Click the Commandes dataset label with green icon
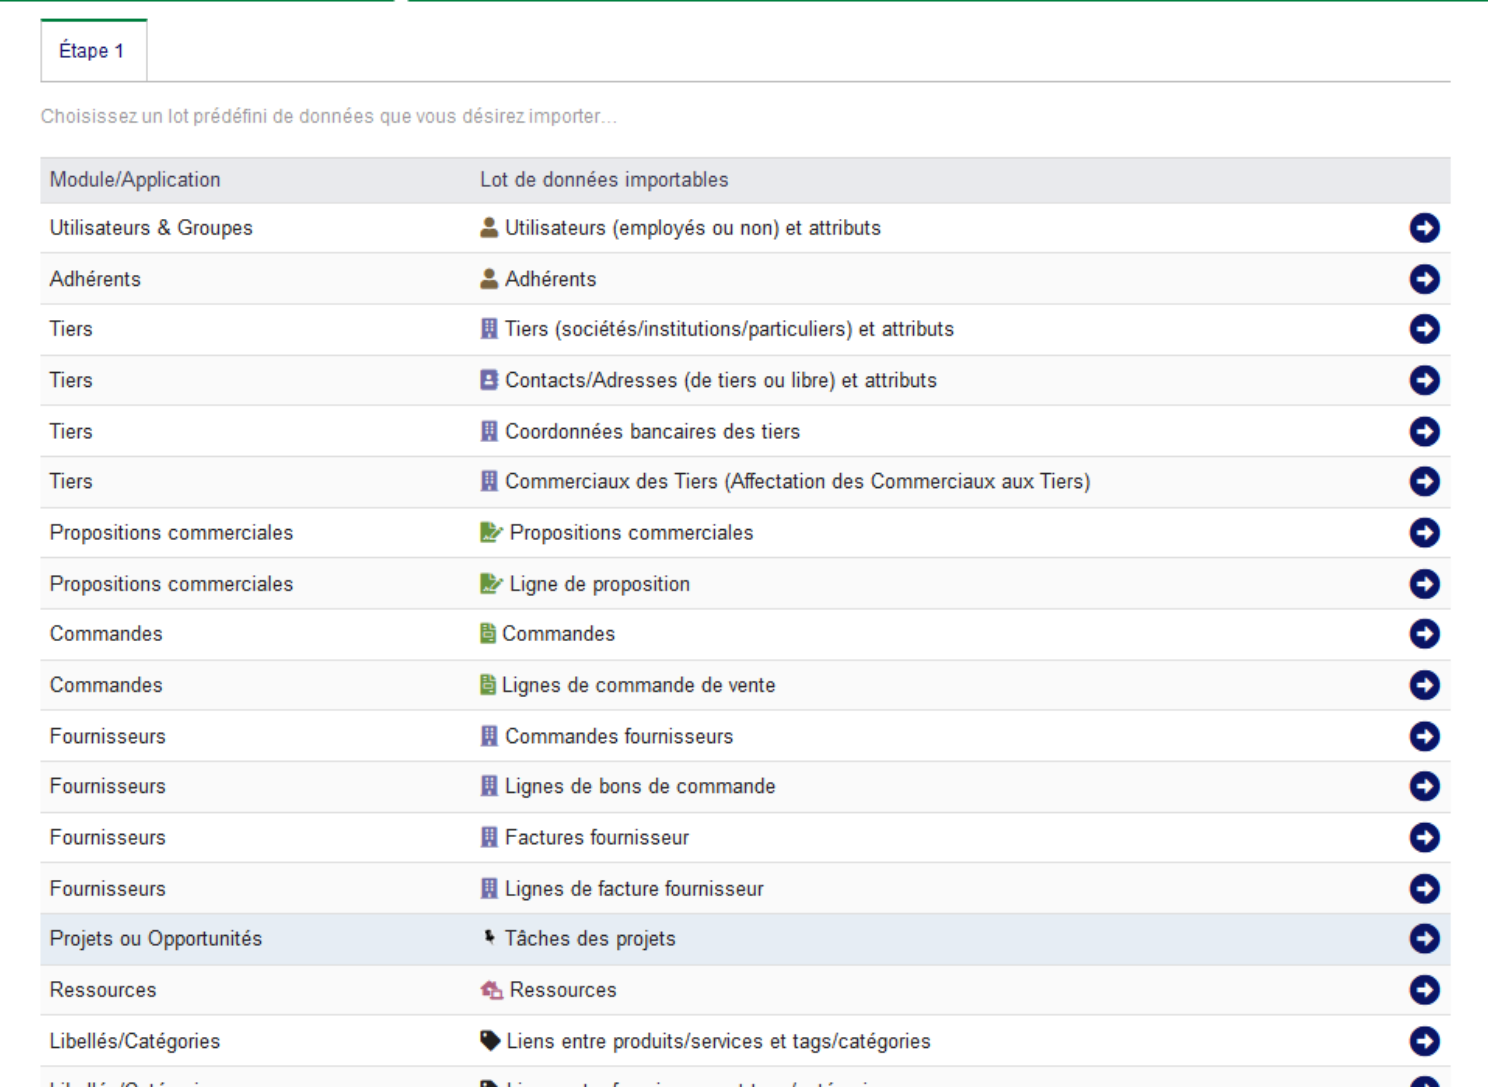Image resolution: width=1488 pixels, height=1087 pixels. (x=558, y=634)
